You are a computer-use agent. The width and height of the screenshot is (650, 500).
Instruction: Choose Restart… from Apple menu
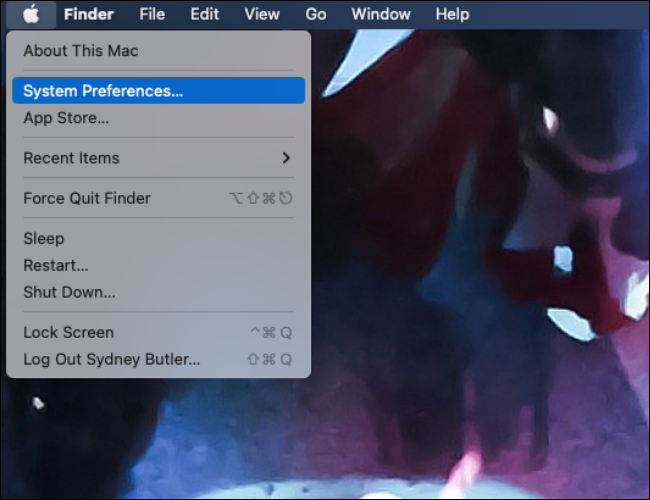[158, 265]
